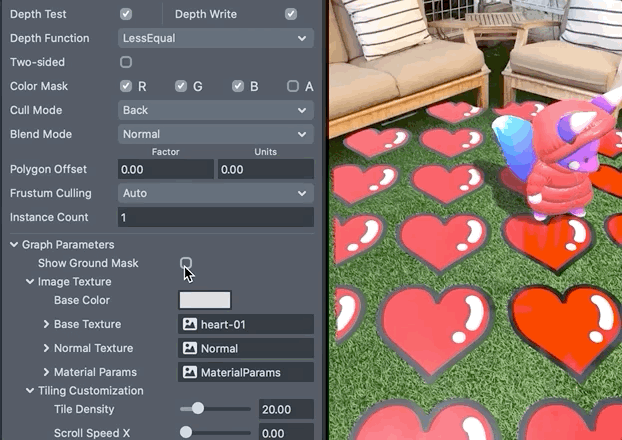Click the Base Color label
622x440 pixels.
tap(82, 300)
